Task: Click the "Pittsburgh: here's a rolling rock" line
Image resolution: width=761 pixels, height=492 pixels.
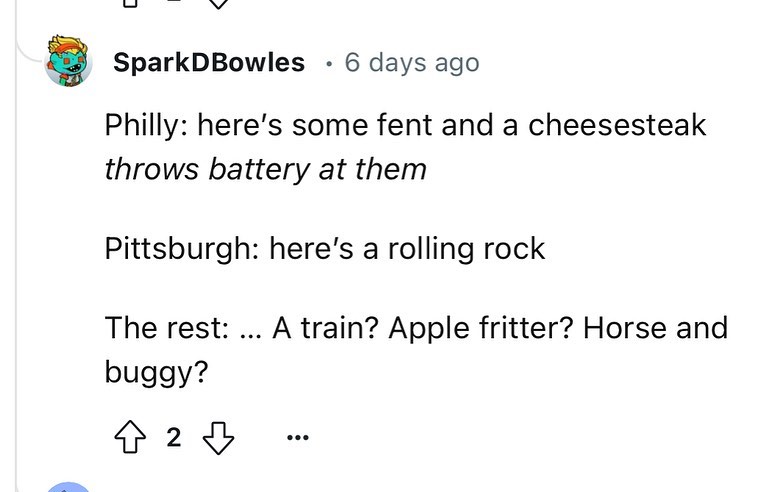Action: pyautogui.click(x=325, y=248)
